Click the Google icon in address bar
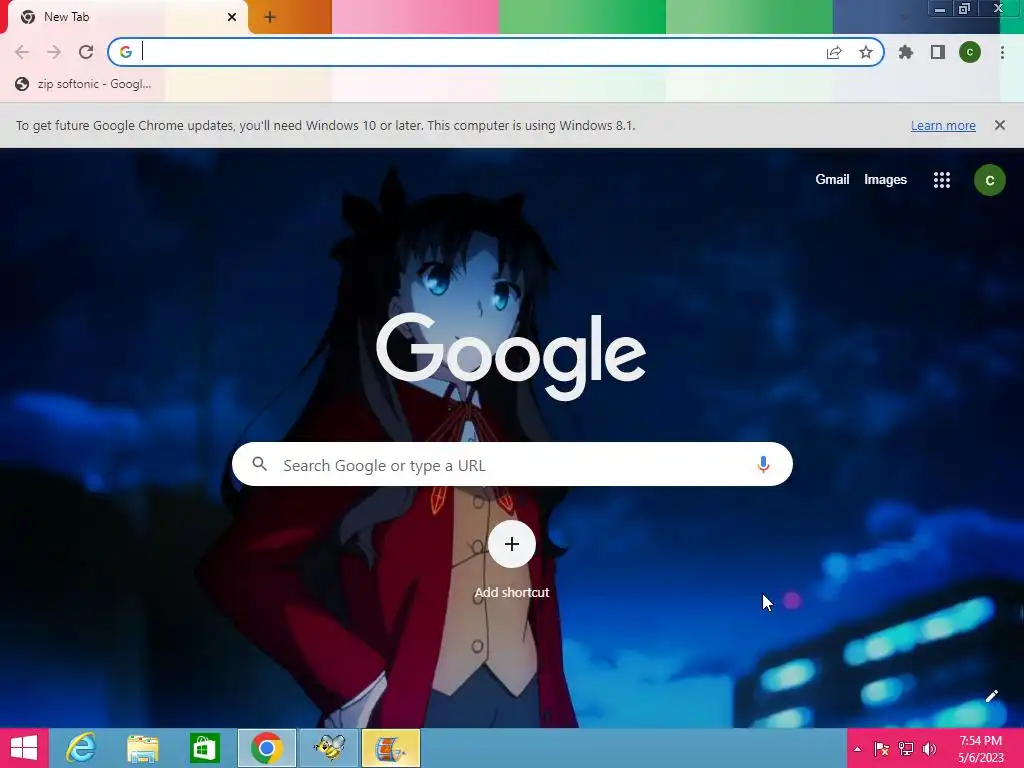The width and height of the screenshot is (1024, 768). click(126, 52)
